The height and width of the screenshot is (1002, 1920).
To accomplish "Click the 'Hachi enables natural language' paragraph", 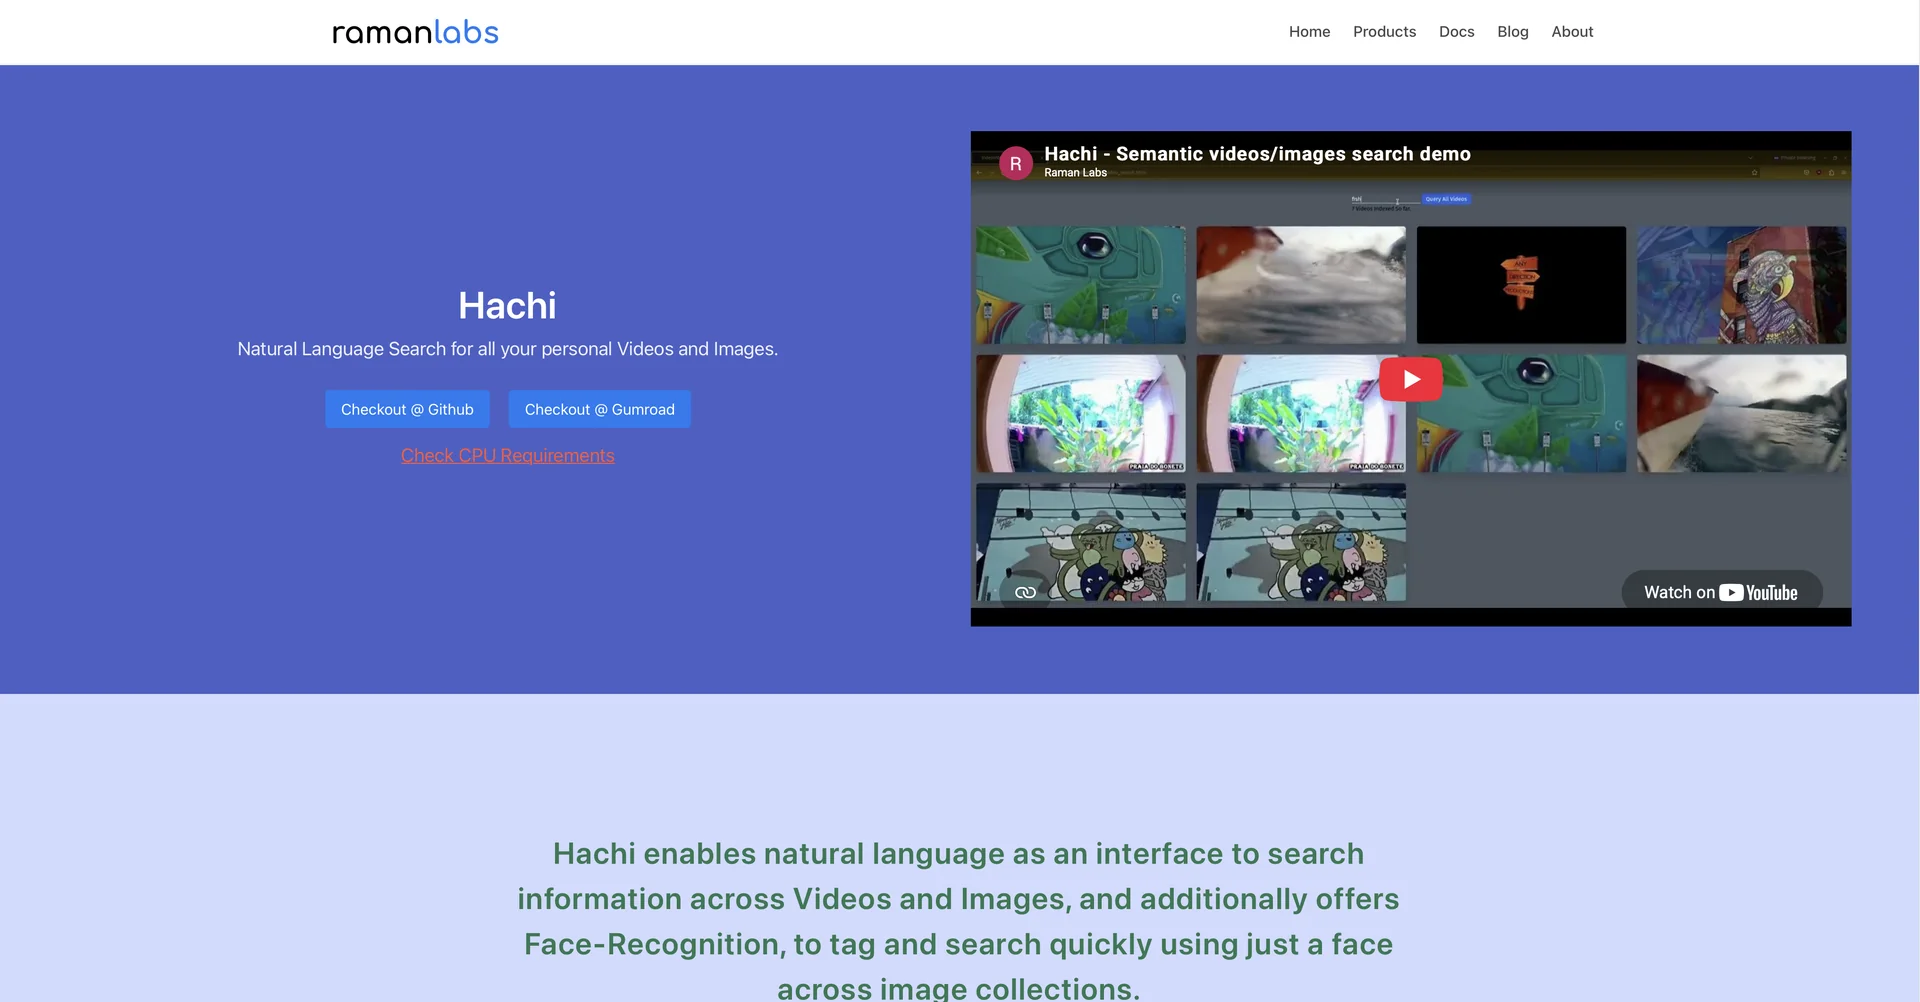I will pyautogui.click(x=958, y=921).
